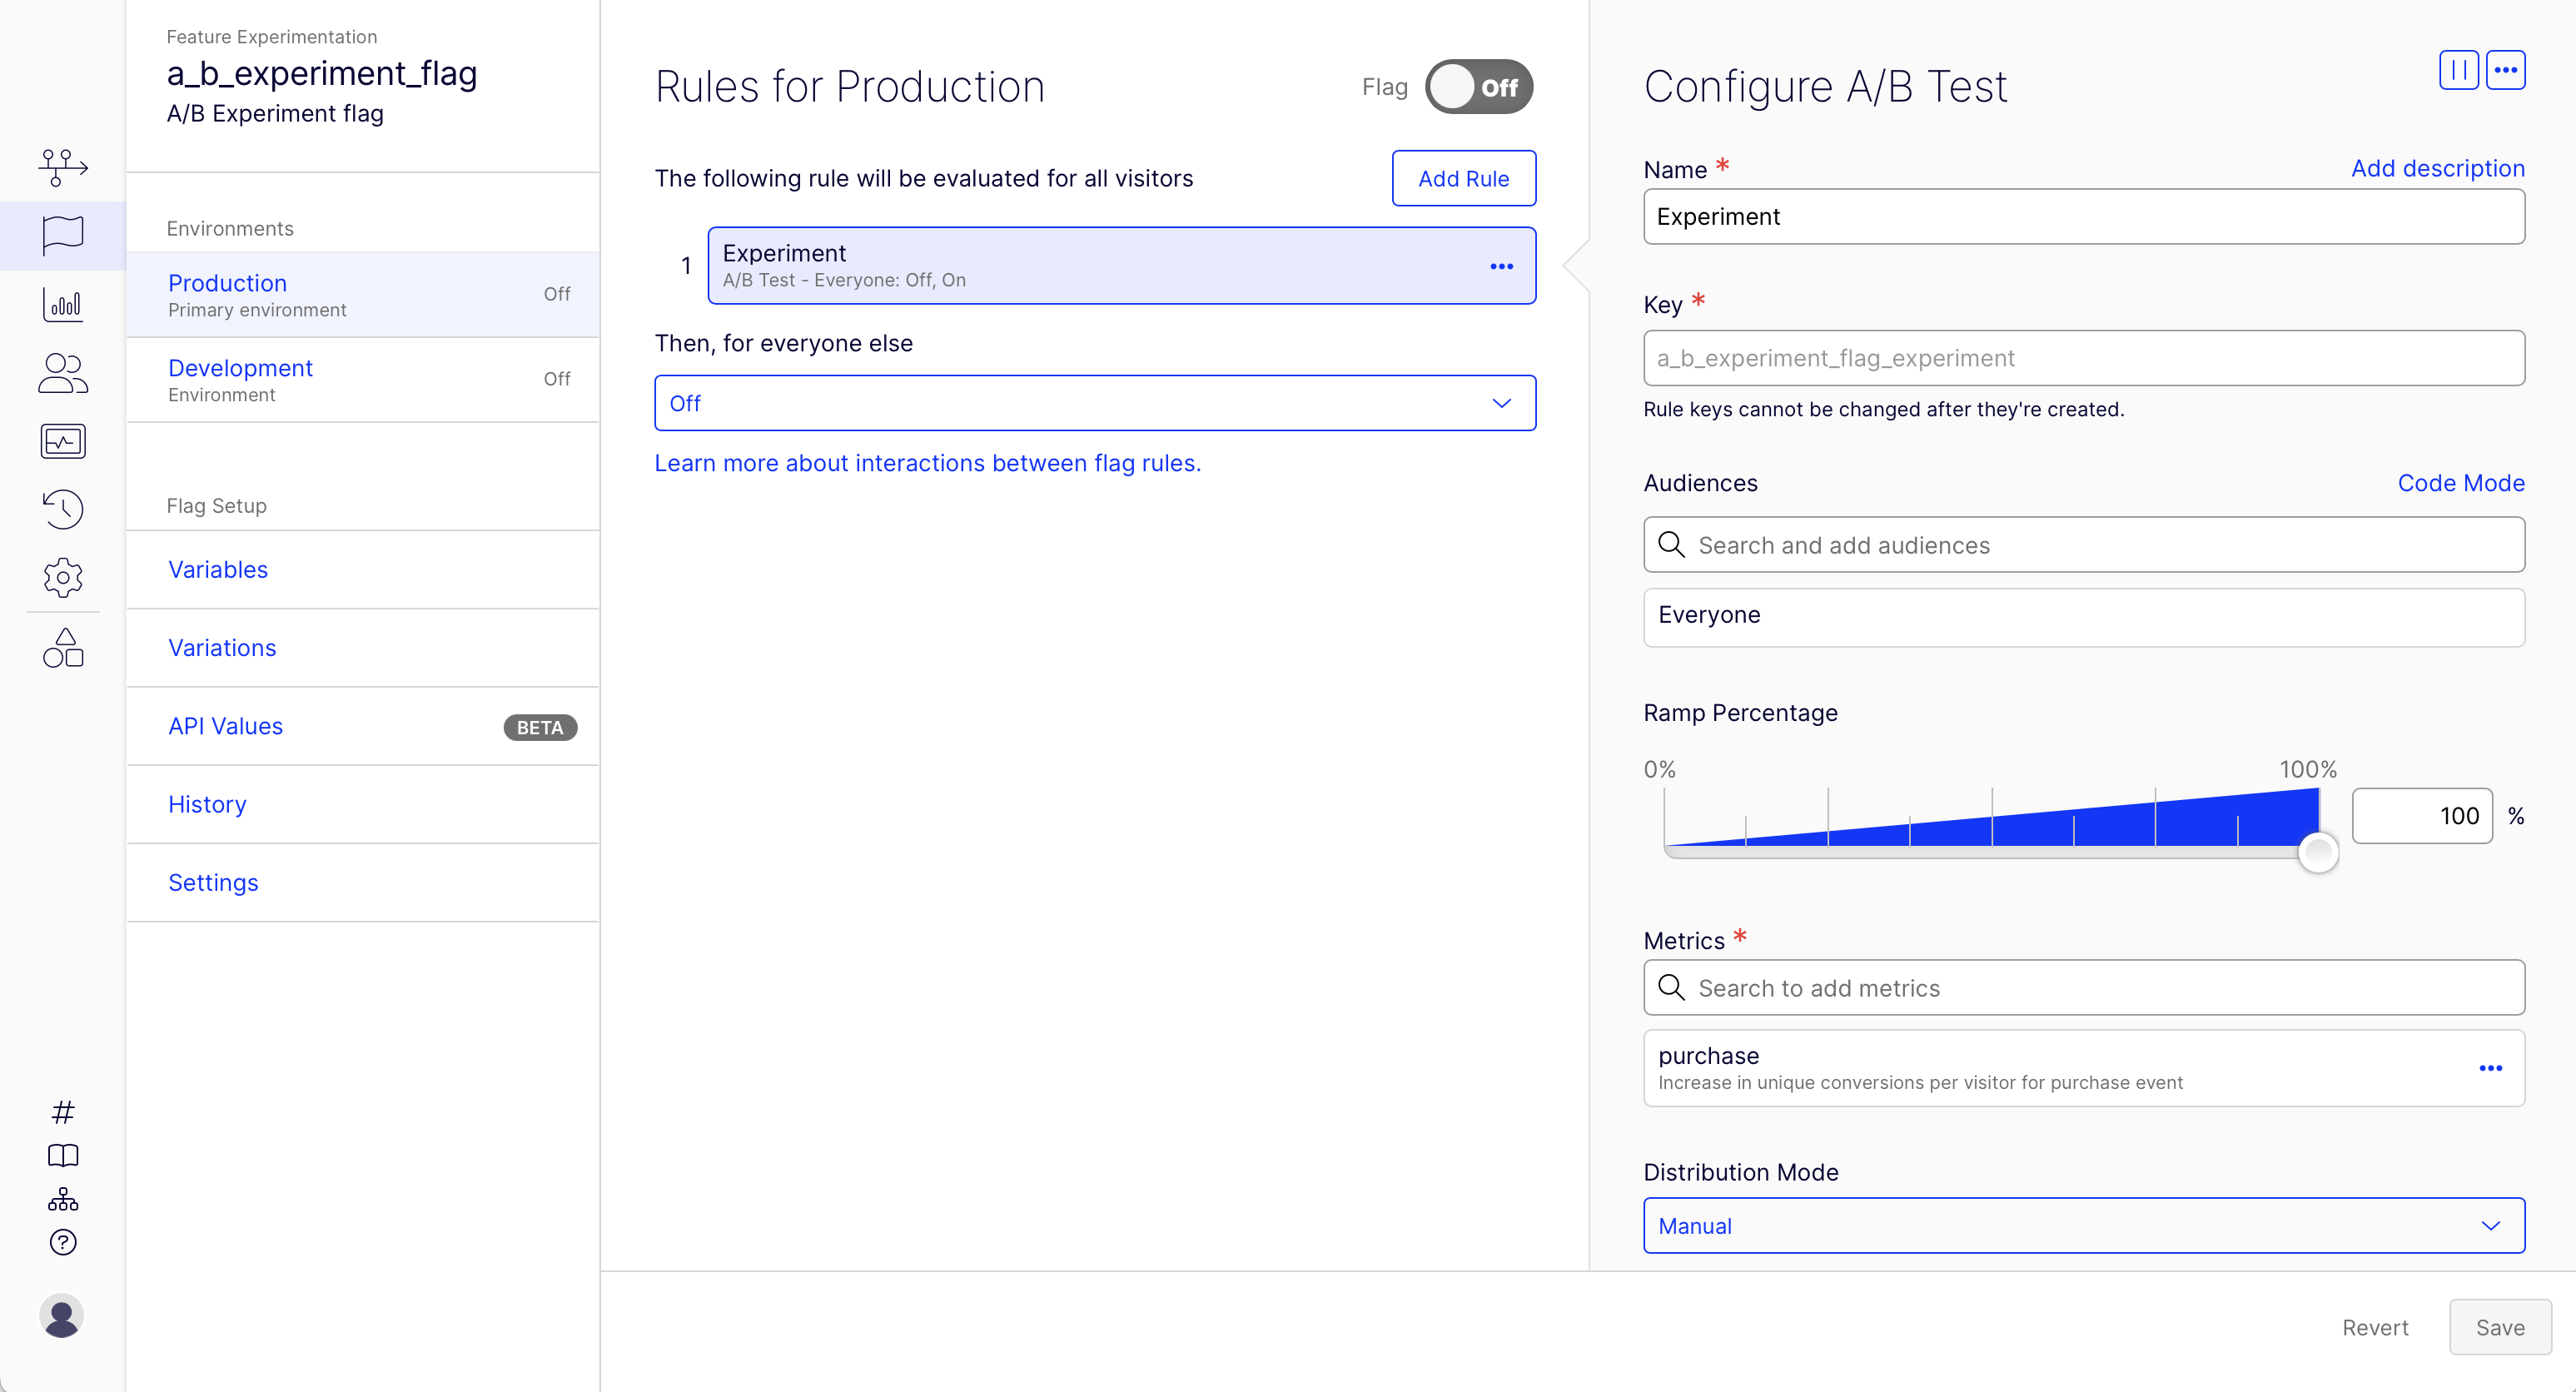Open the Settings gear icon in sidebar
The width and height of the screenshot is (2576, 1392).
(63, 577)
